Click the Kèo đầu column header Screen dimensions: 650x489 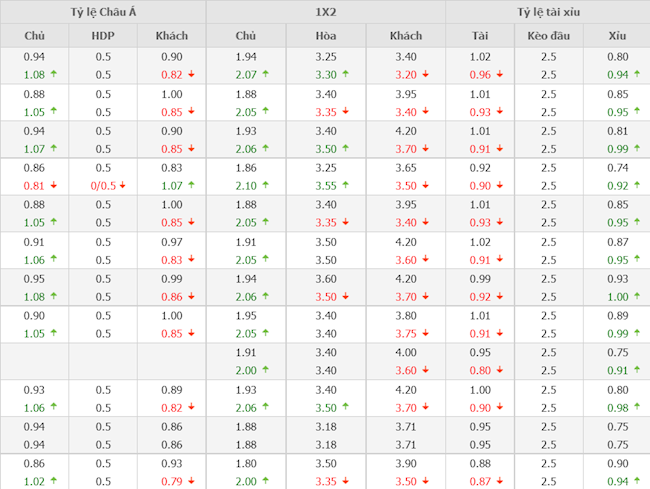click(x=548, y=36)
